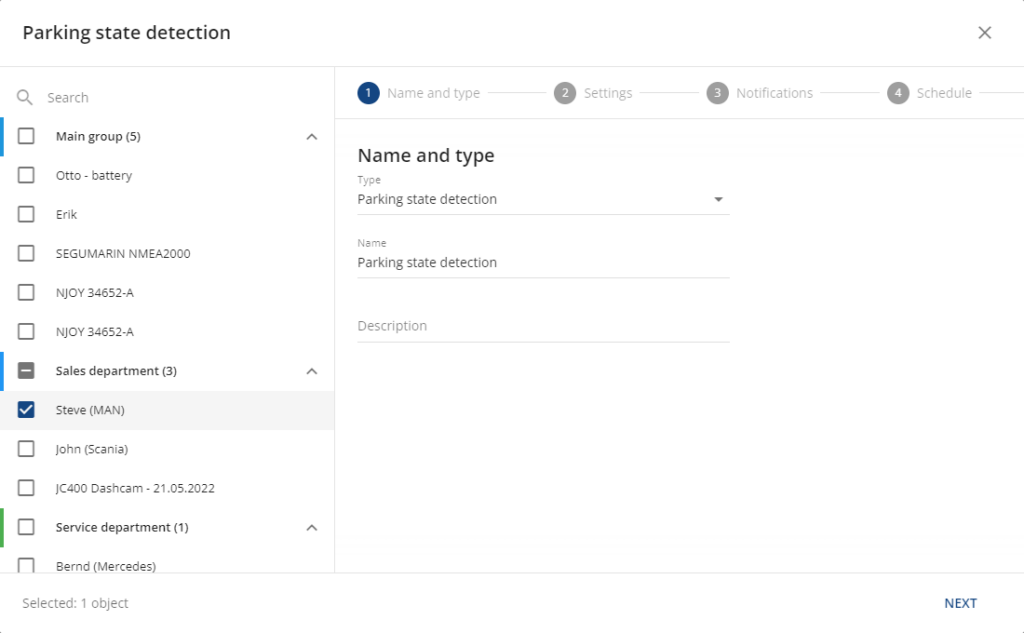Check the Otto - battery checkbox
The height and width of the screenshot is (633, 1024).
[27, 175]
